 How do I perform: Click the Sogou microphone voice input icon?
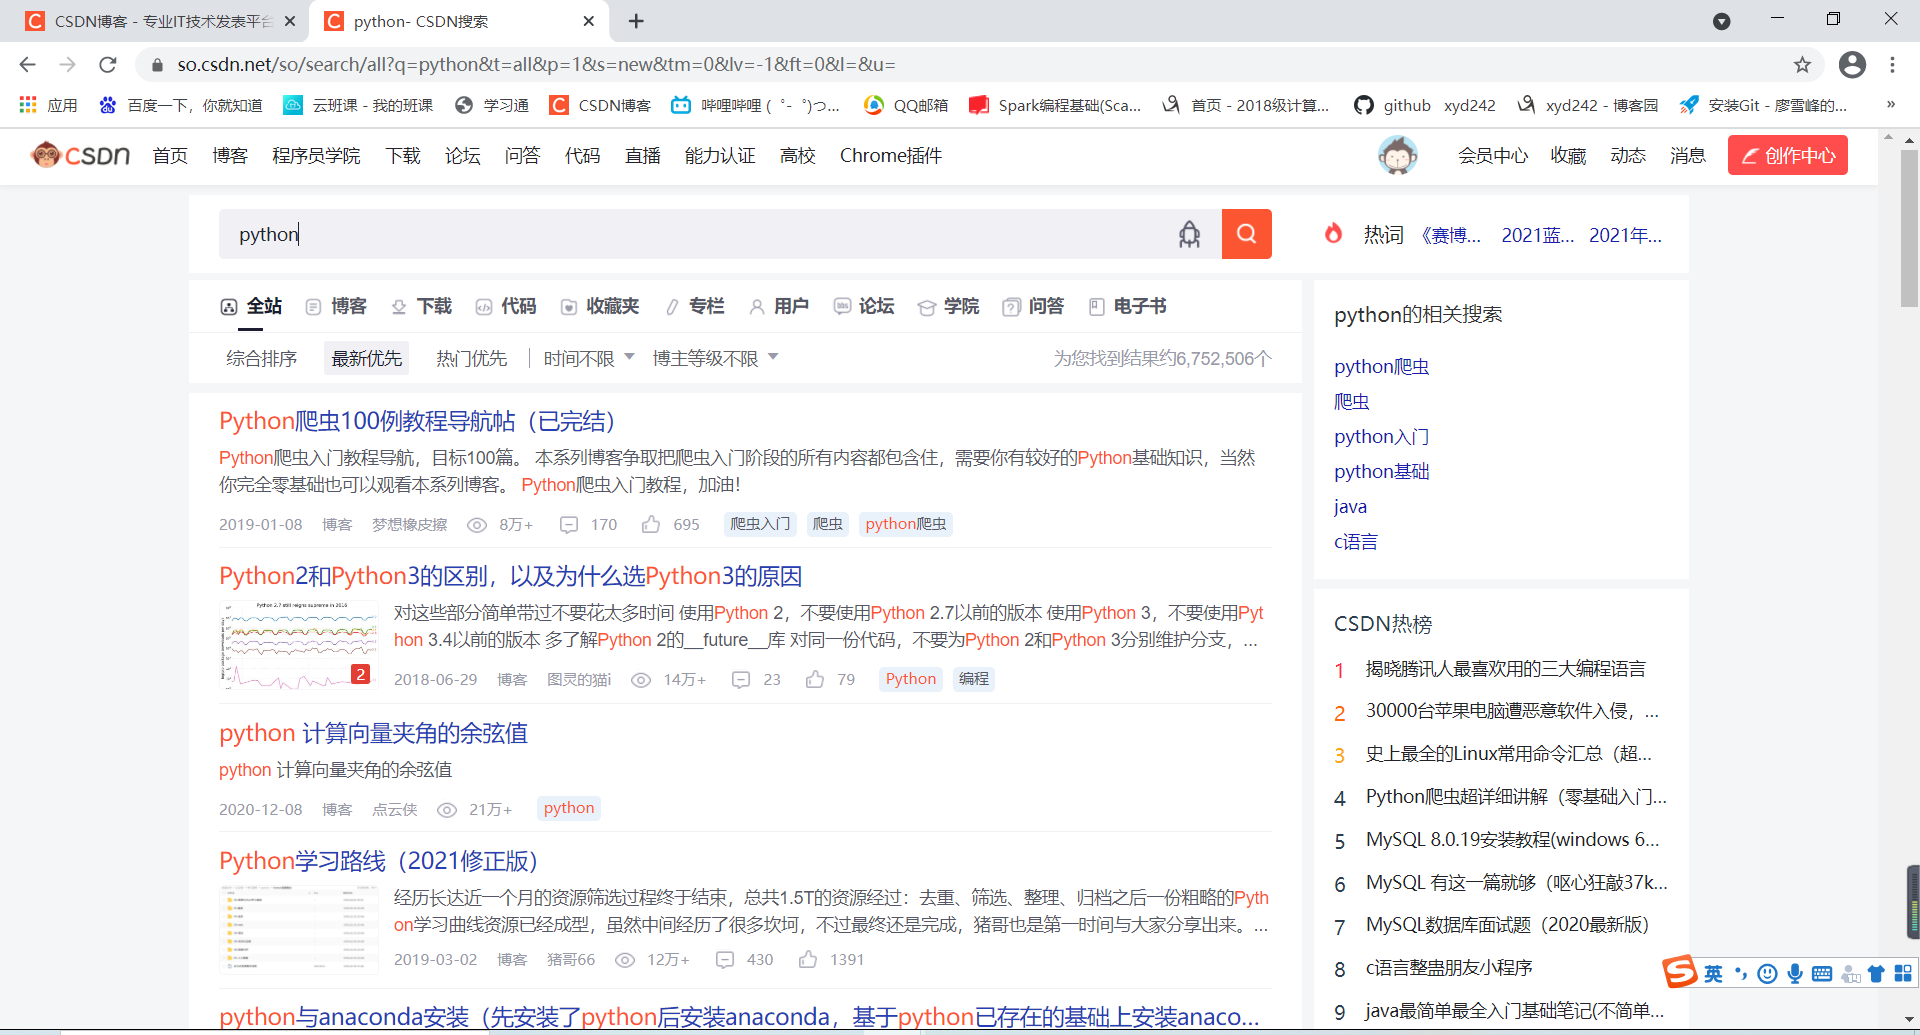[1795, 974]
